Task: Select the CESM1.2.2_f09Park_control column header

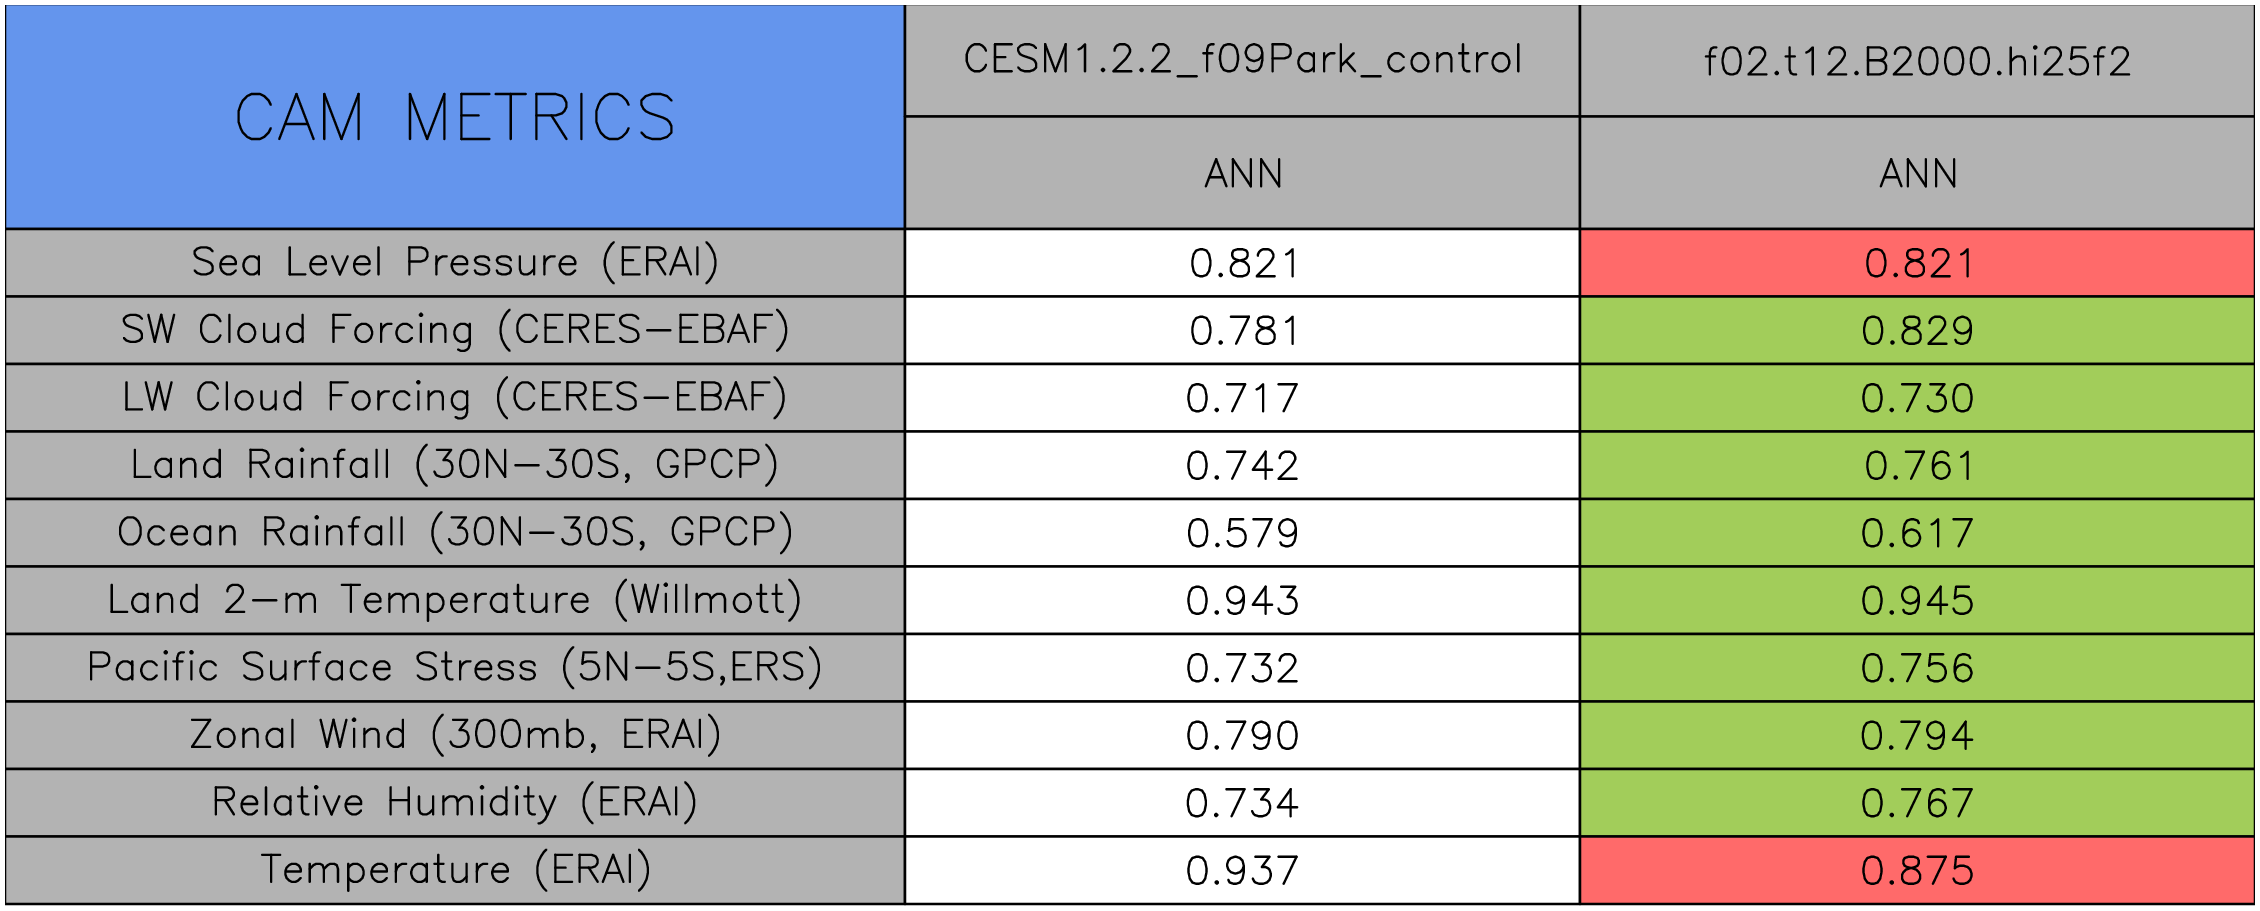Action: point(1242,61)
